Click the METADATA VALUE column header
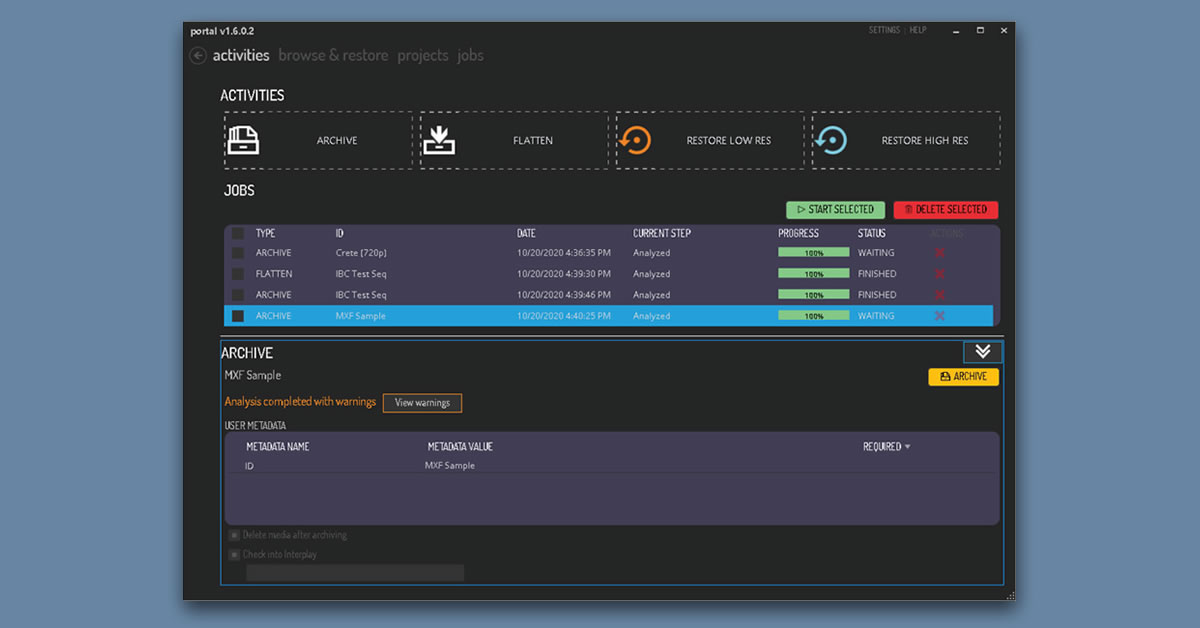 tap(460, 447)
